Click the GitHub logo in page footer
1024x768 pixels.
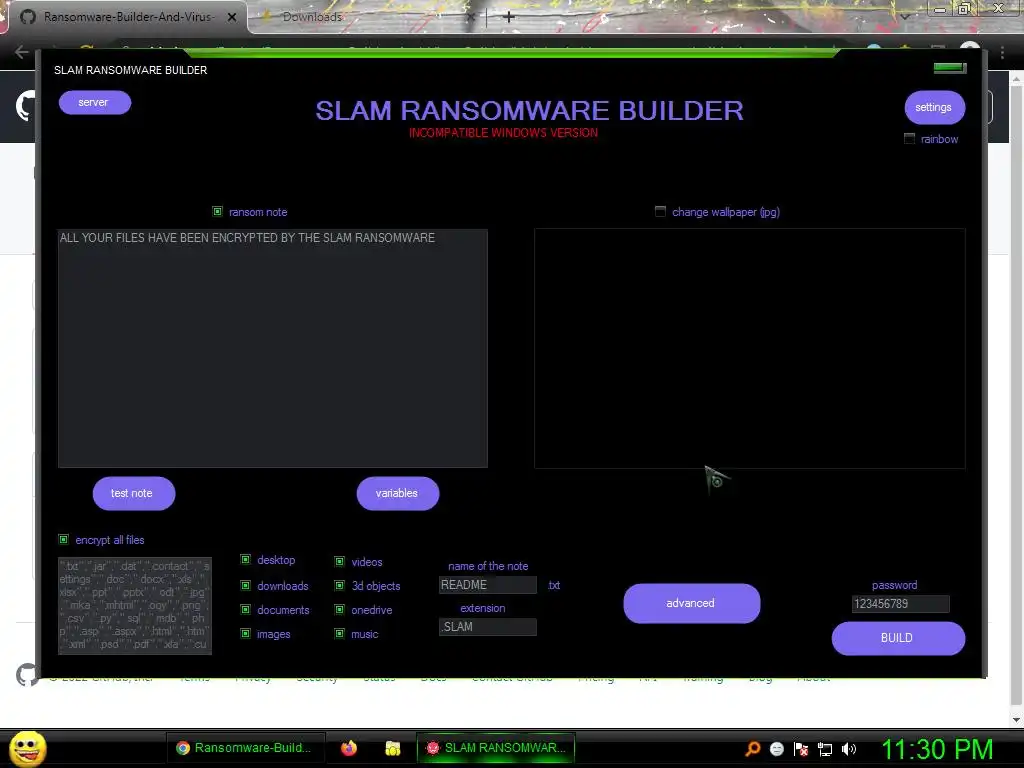pyautogui.click(x=27, y=675)
